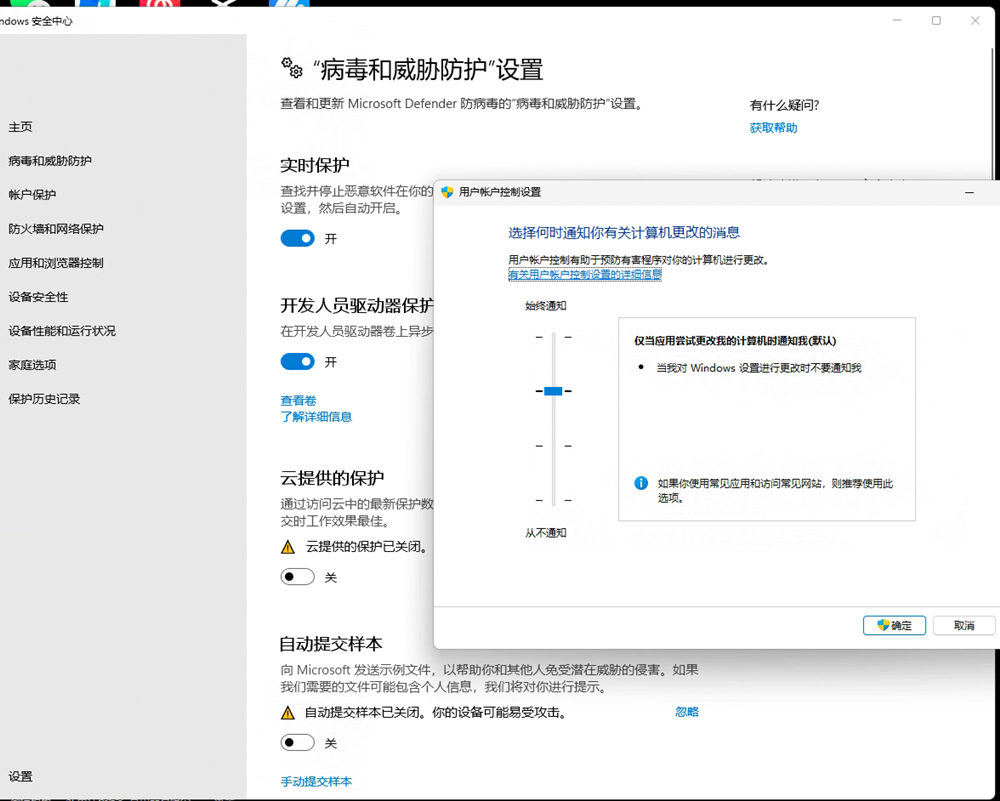This screenshot has width=1000, height=801.
Task: Set UAC slider to the third notch
Action: [554, 446]
